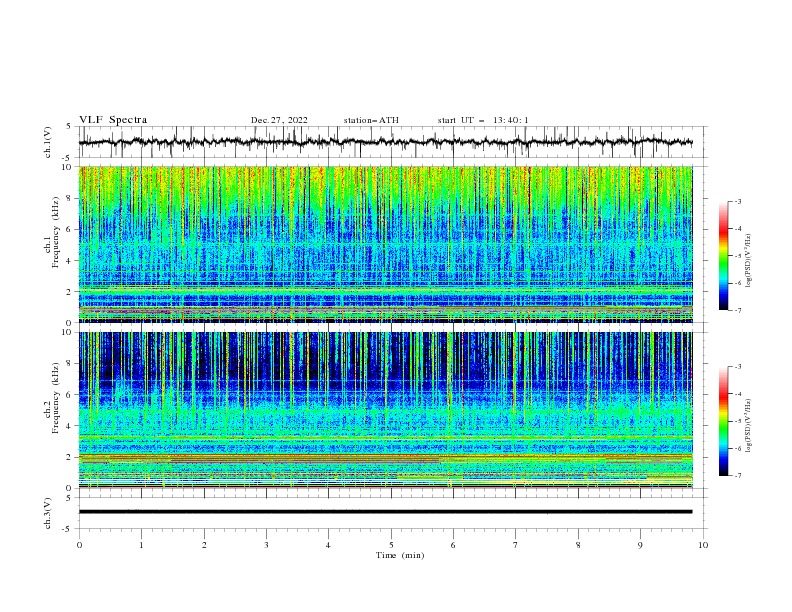Viewport: 792px width, 612px height.
Task: Click the "6" kHz tick on ch.2 frequency axis
Action: coord(69,394)
